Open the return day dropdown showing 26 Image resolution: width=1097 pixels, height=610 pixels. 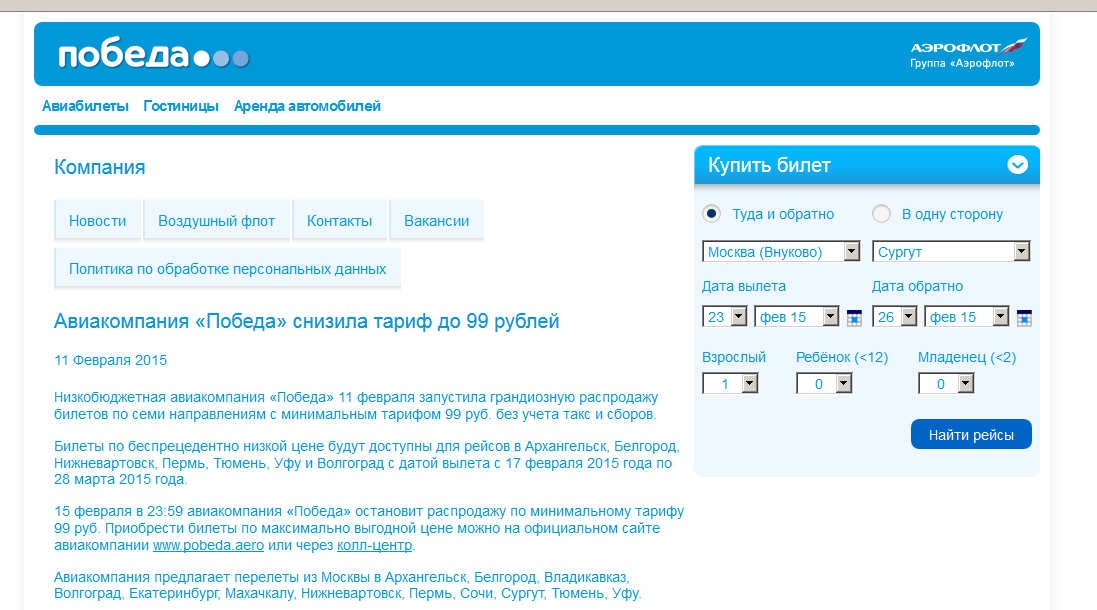[x=894, y=317]
